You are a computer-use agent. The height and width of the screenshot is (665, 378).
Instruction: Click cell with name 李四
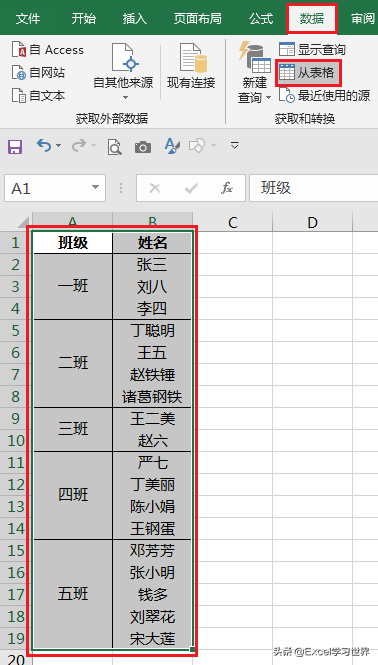[152, 308]
